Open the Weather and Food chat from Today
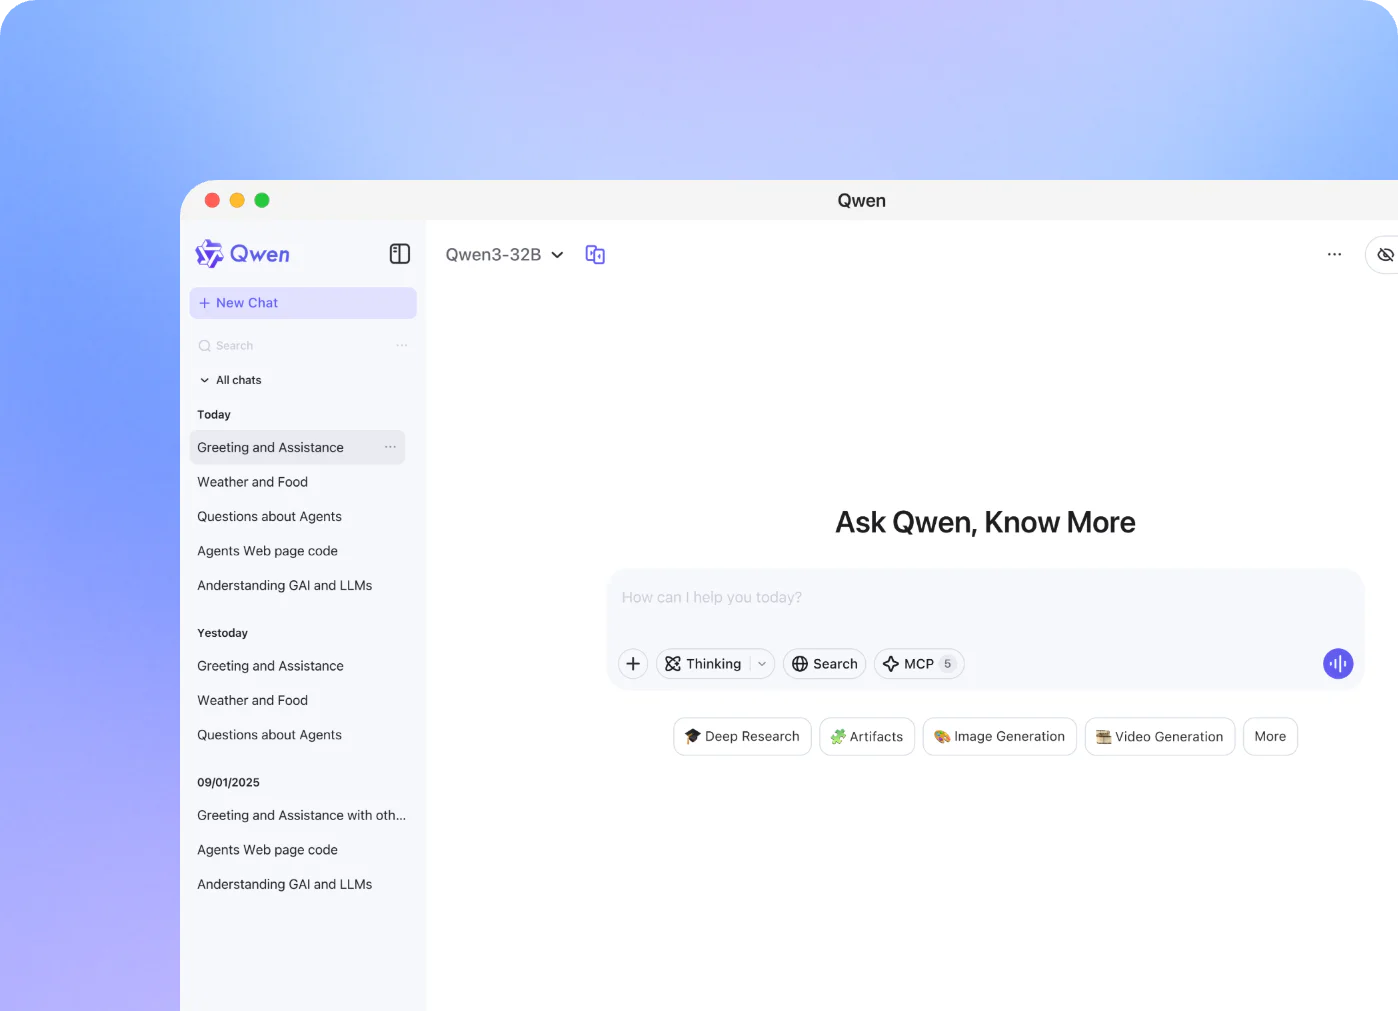The height and width of the screenshot is (1011, 1398). pyautogui.click(x=252, y=481)
